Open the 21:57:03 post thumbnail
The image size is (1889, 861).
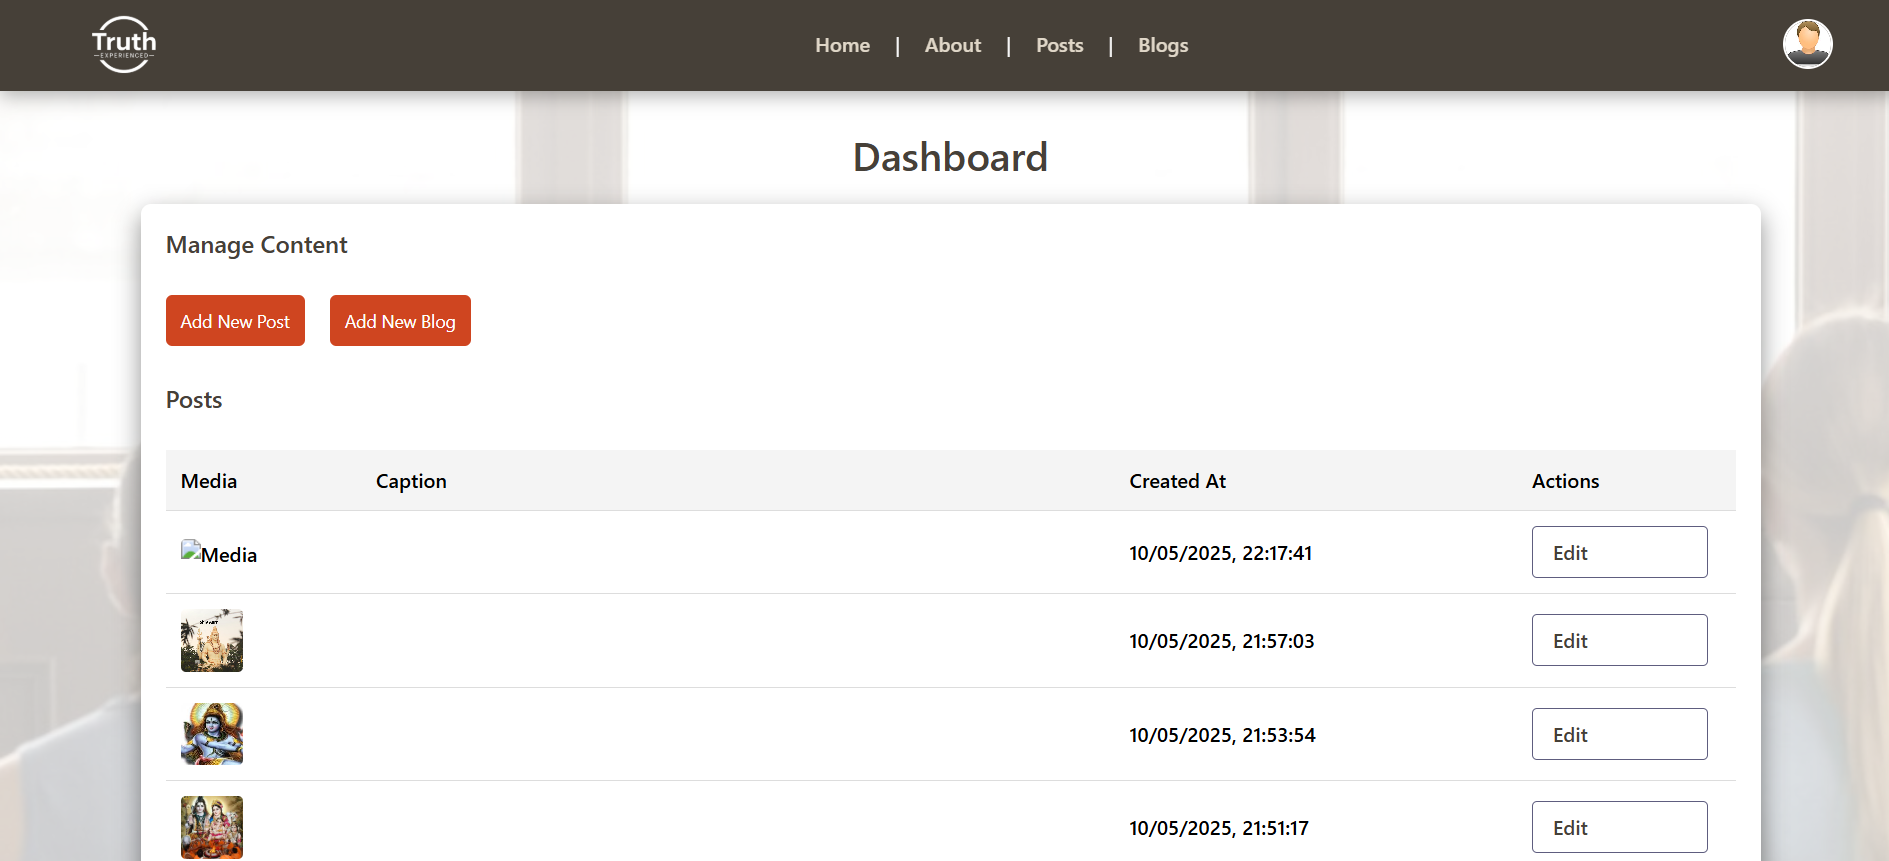coord(212,641)
